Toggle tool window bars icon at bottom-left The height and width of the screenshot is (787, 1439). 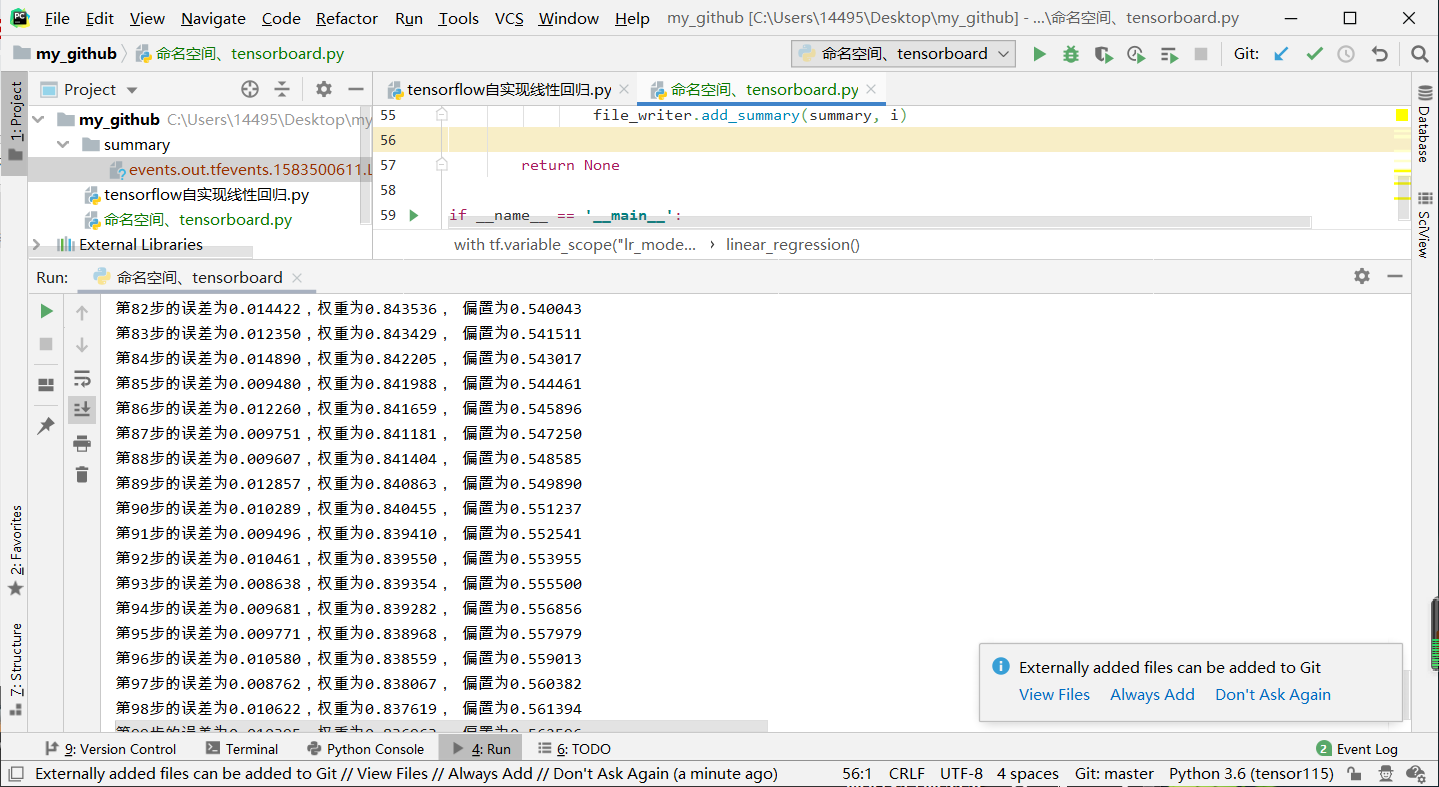[x=15, y=774]
